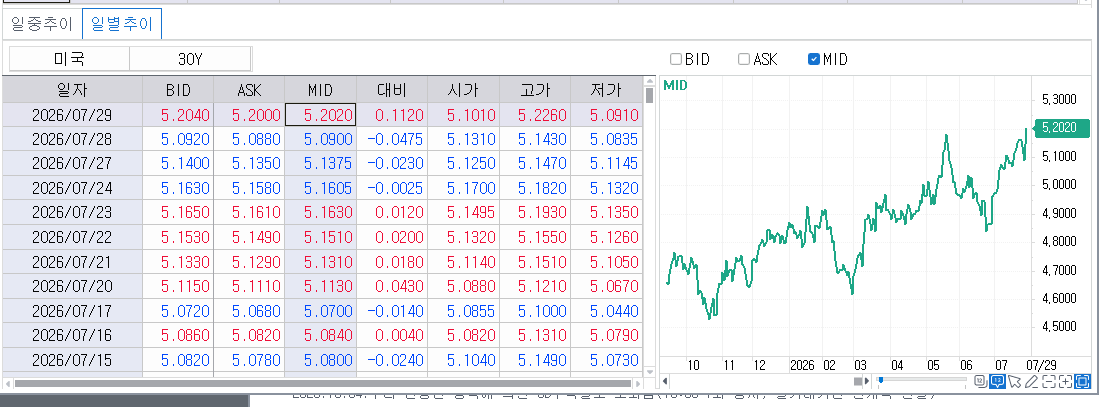Click the 고가 value 5.1930 cell

(535, 213)
